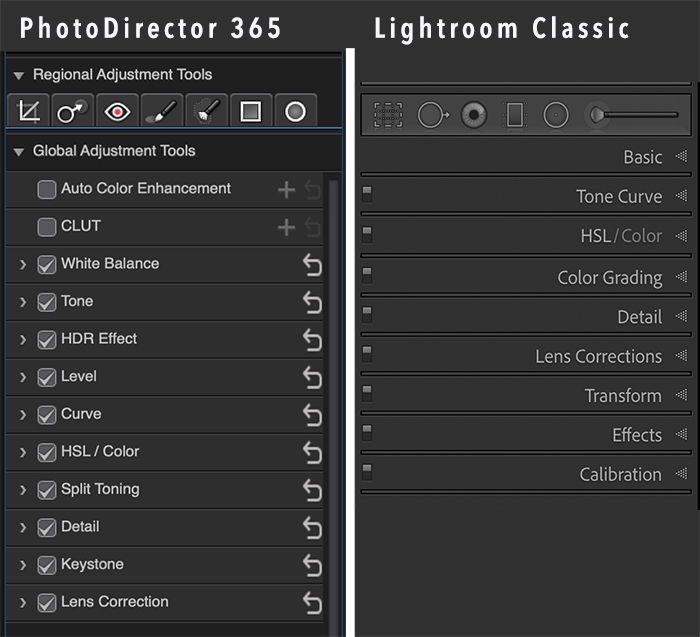
Task: Uncheck HDR Effect checkbox
Action: point(47,339)
